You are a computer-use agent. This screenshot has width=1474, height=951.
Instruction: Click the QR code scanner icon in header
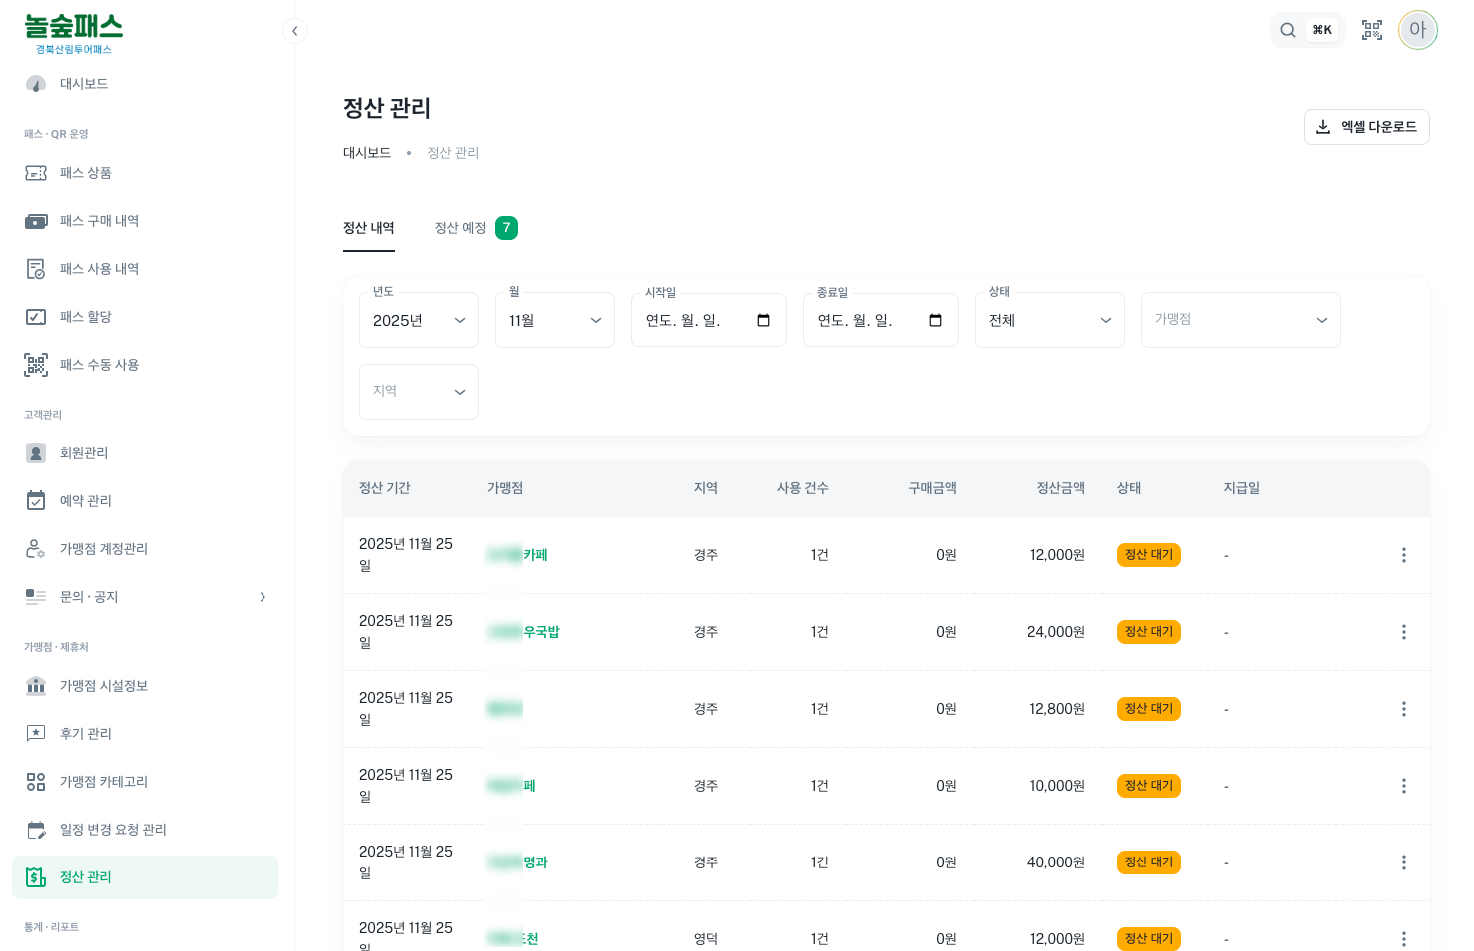[x=1371, y=30]
